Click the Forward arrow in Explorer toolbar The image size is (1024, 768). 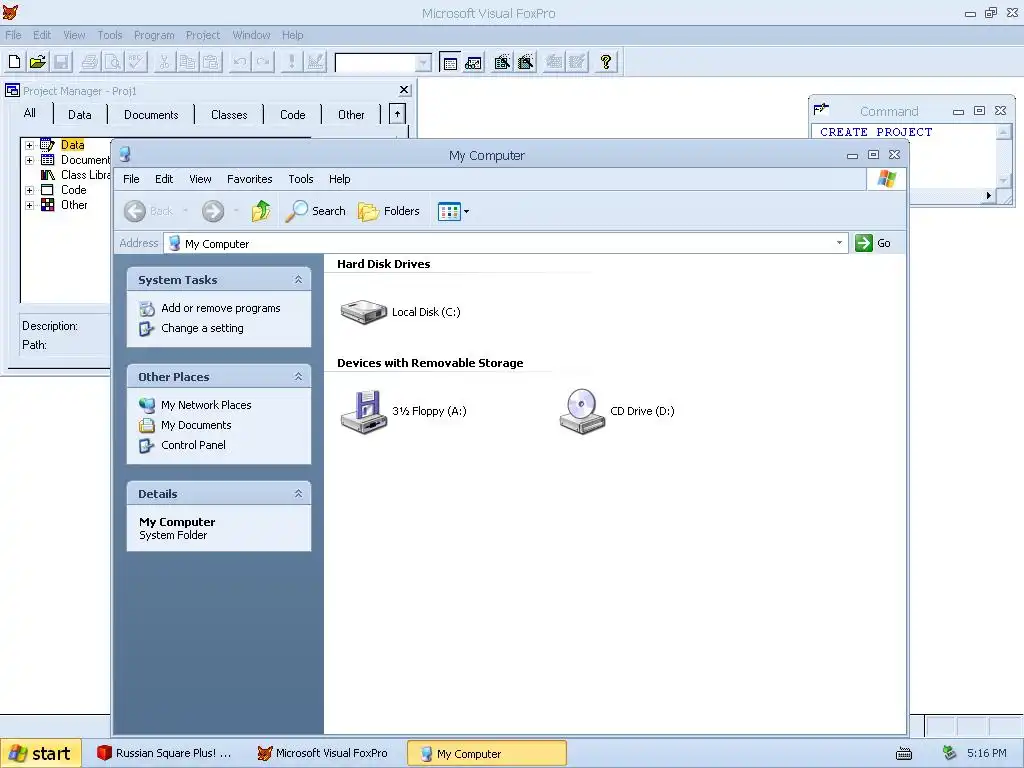213,211
